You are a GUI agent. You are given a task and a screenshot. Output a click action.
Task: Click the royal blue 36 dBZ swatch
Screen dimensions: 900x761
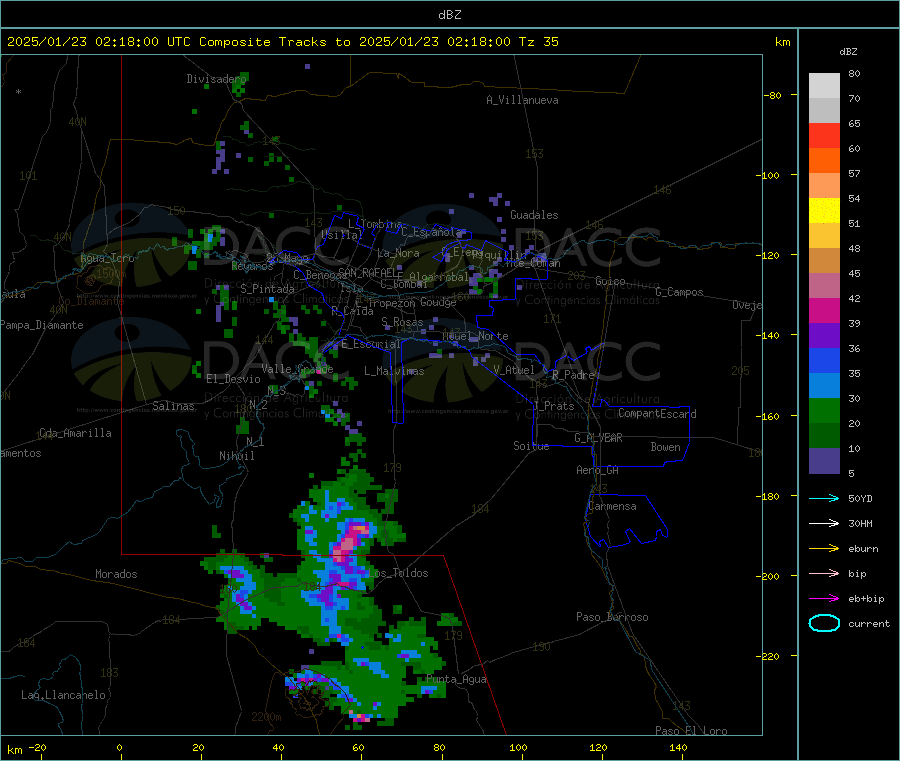(x=824, y=360)
